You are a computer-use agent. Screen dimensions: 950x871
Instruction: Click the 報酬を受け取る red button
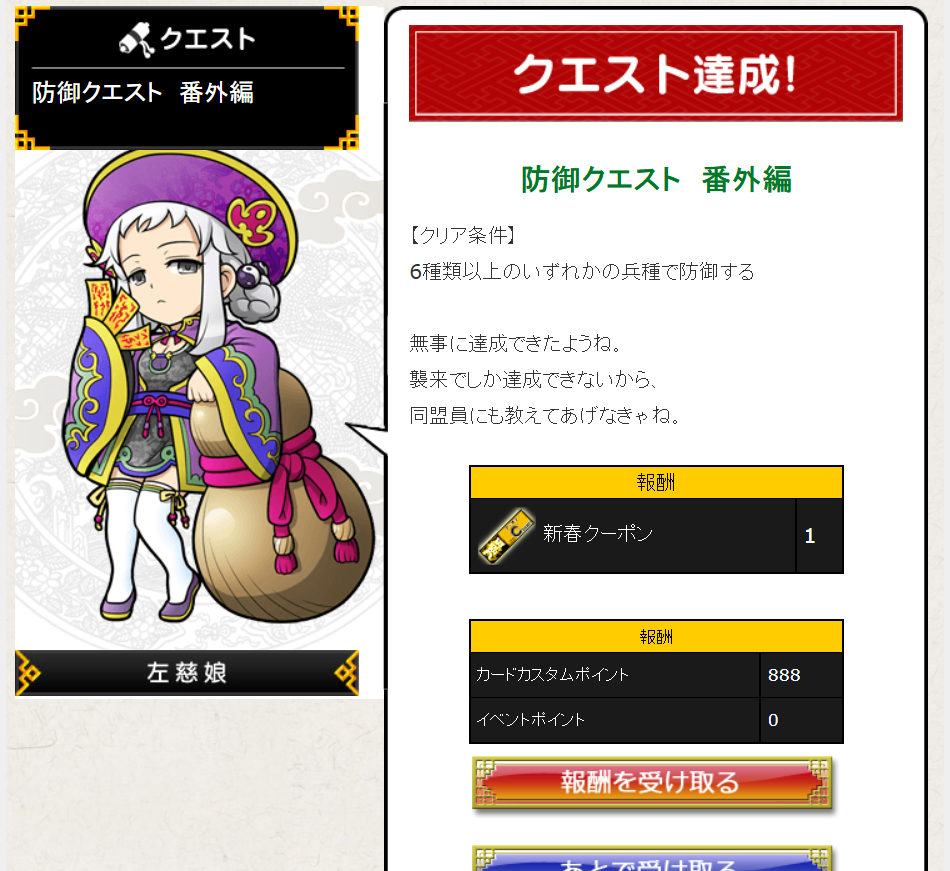point(652,782)
